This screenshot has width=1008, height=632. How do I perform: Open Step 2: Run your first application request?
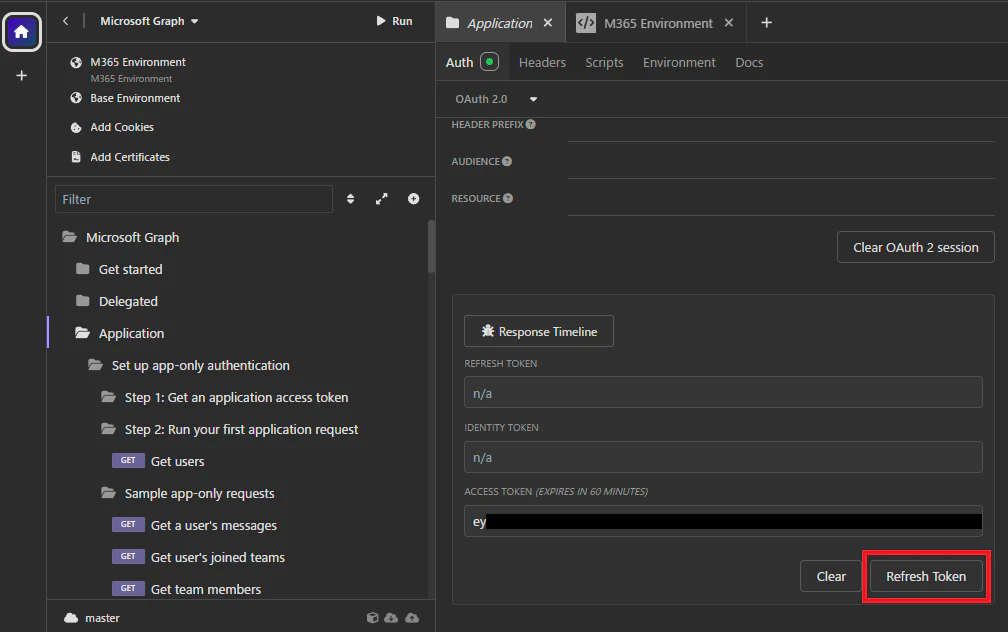pos(241,429)
